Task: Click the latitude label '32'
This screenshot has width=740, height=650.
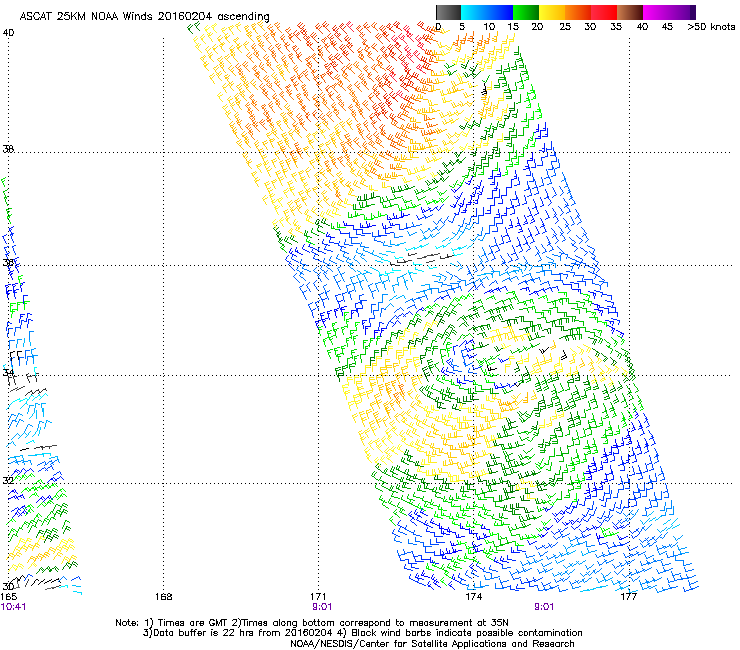Action: [x=8, y=480]
